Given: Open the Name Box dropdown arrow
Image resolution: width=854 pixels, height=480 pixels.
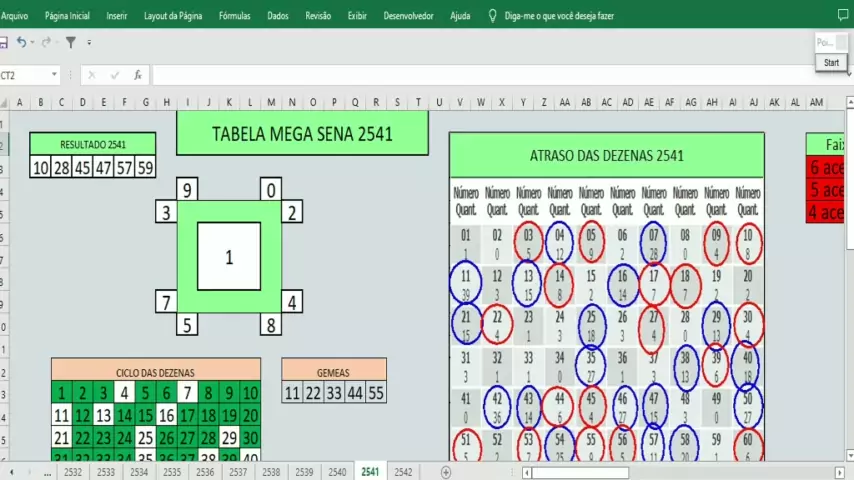Looking at the screenshot, I should click(54, 75).
